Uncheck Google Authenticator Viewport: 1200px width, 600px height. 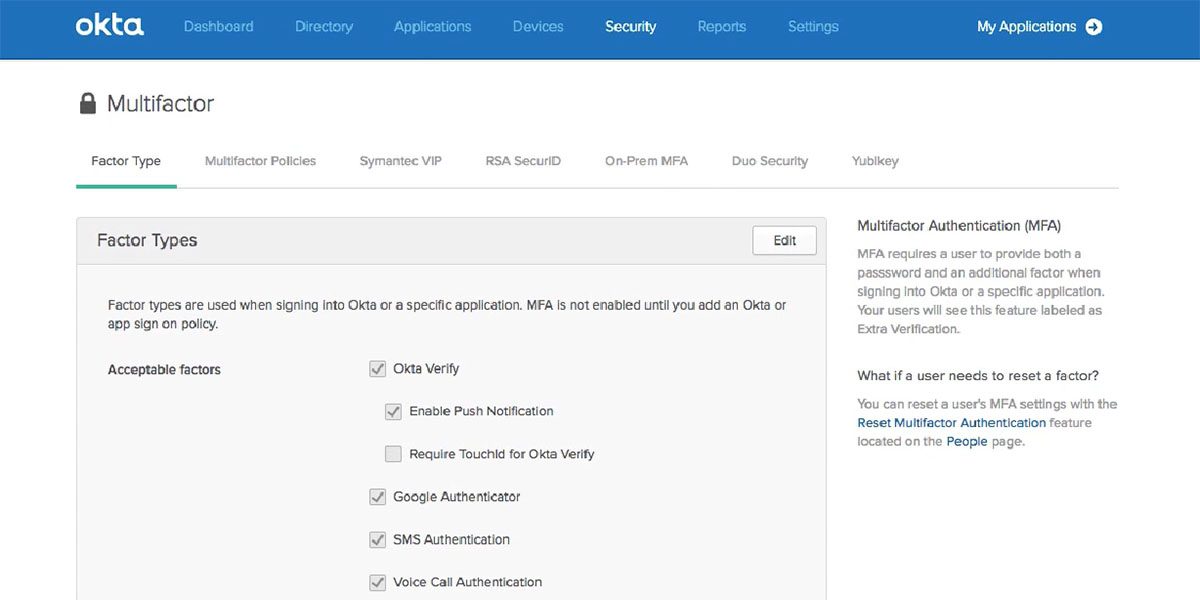377,496
